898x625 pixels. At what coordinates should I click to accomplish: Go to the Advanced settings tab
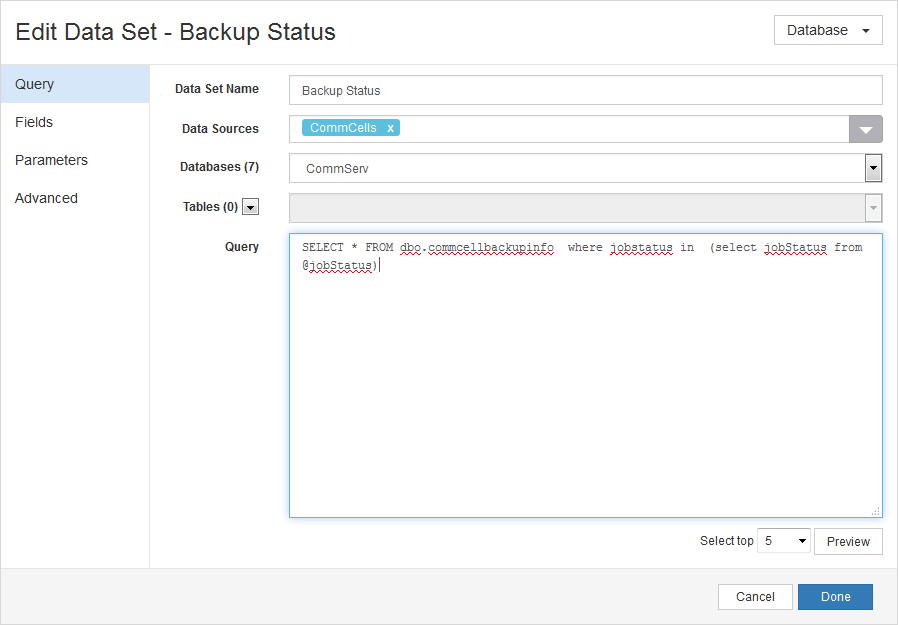tap(45, 197)
